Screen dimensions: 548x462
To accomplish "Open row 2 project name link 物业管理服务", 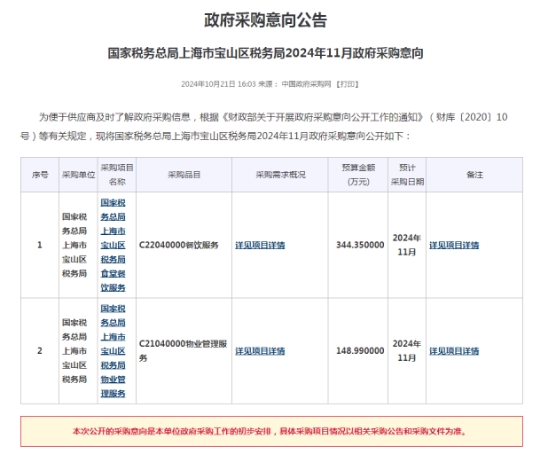I will pyautogui.click(x=113, y=351).
